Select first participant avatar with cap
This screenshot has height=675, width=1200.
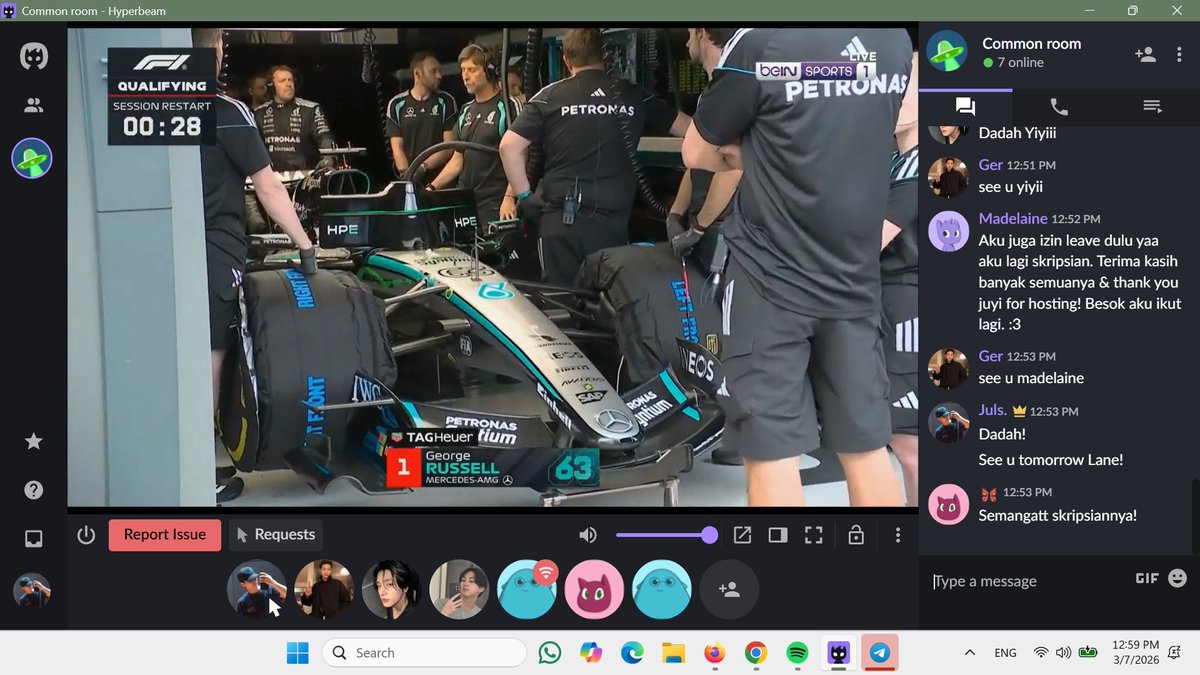pos(256,589)
